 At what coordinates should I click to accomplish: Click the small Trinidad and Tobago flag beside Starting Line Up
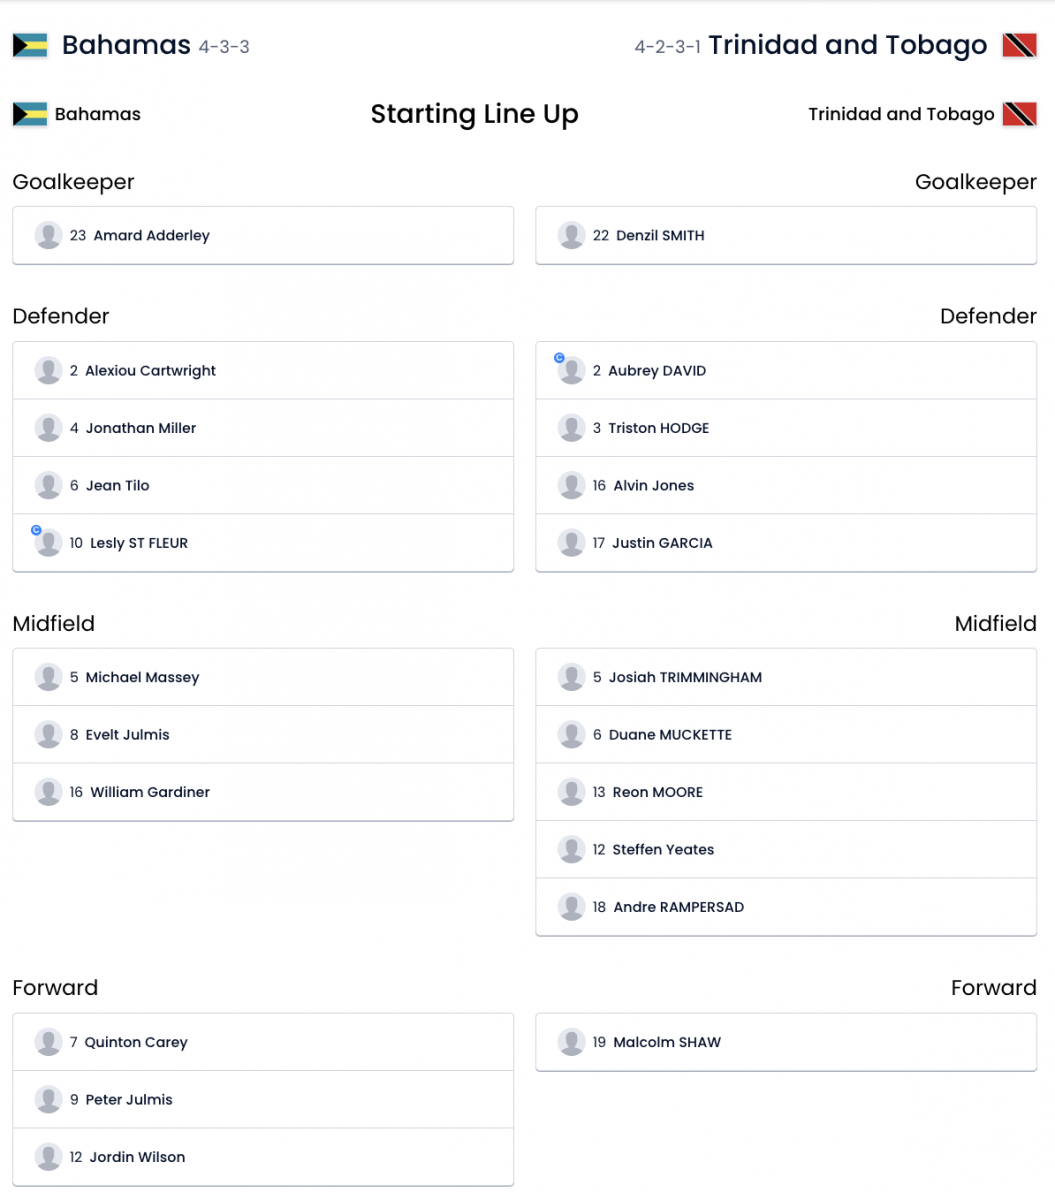coord(1019,114)
